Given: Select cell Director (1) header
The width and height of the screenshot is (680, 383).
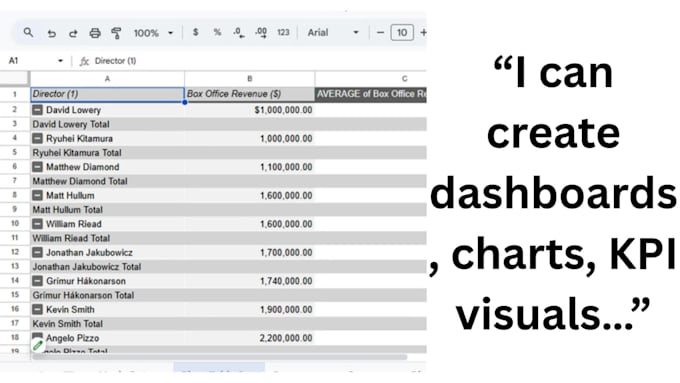Looking at the screenshot, I should click(x=107, y=94).
